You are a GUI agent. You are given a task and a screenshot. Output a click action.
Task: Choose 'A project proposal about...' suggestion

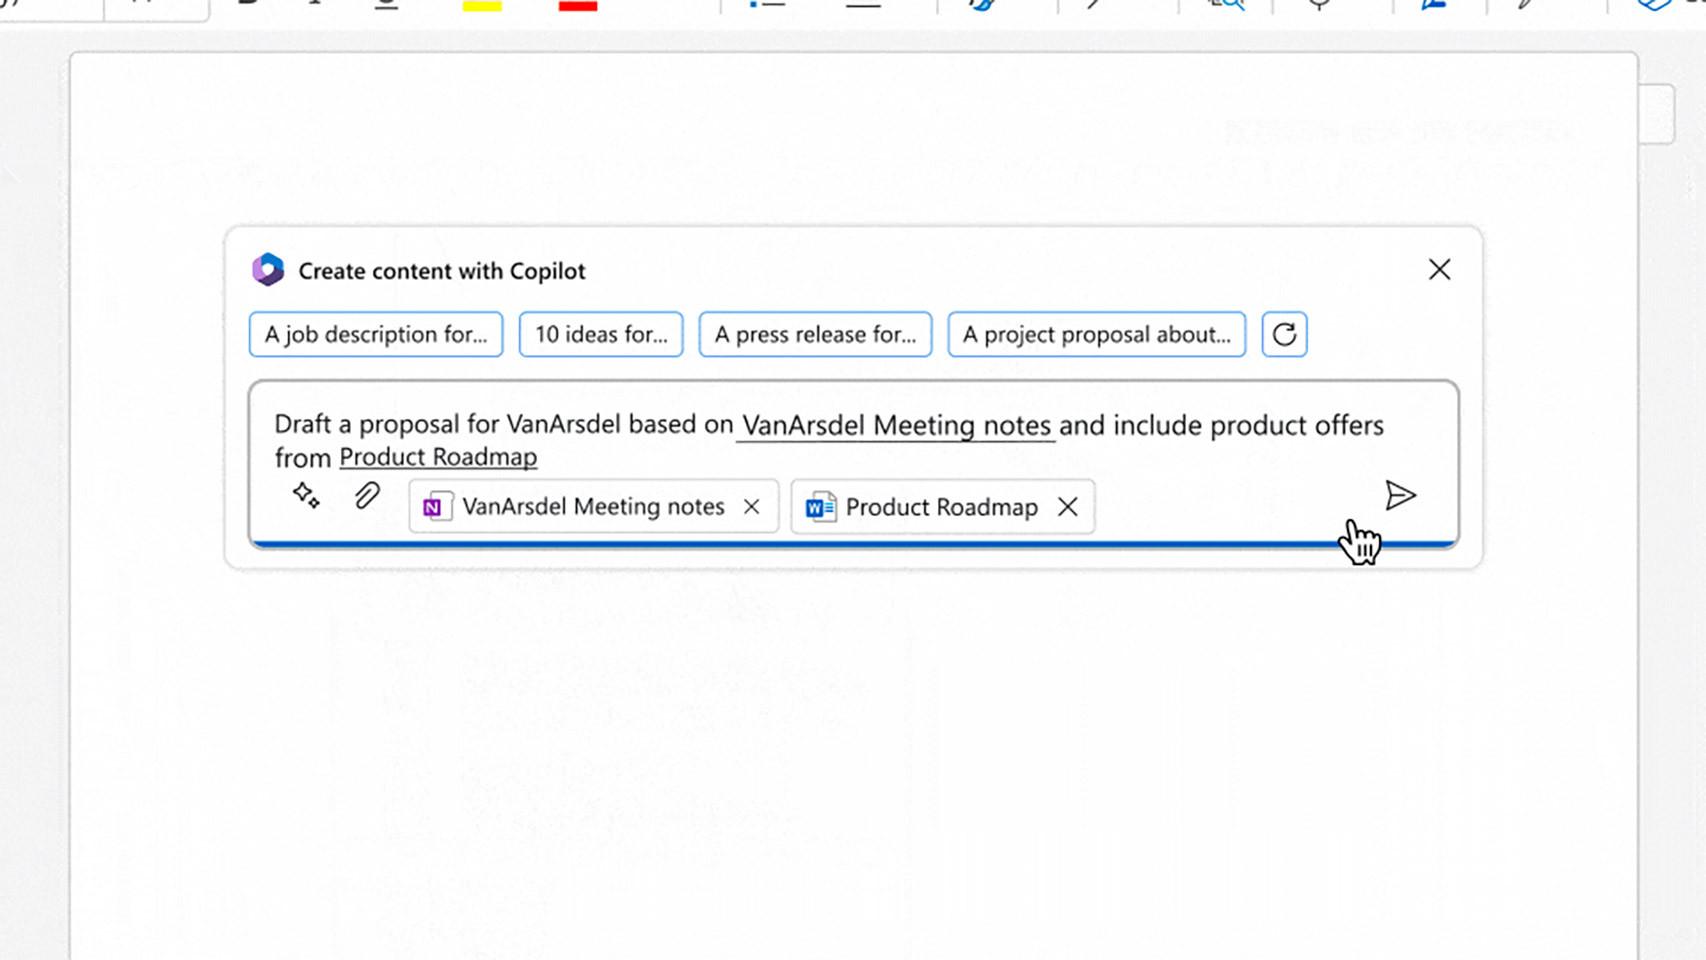[x=1096, y=334]
